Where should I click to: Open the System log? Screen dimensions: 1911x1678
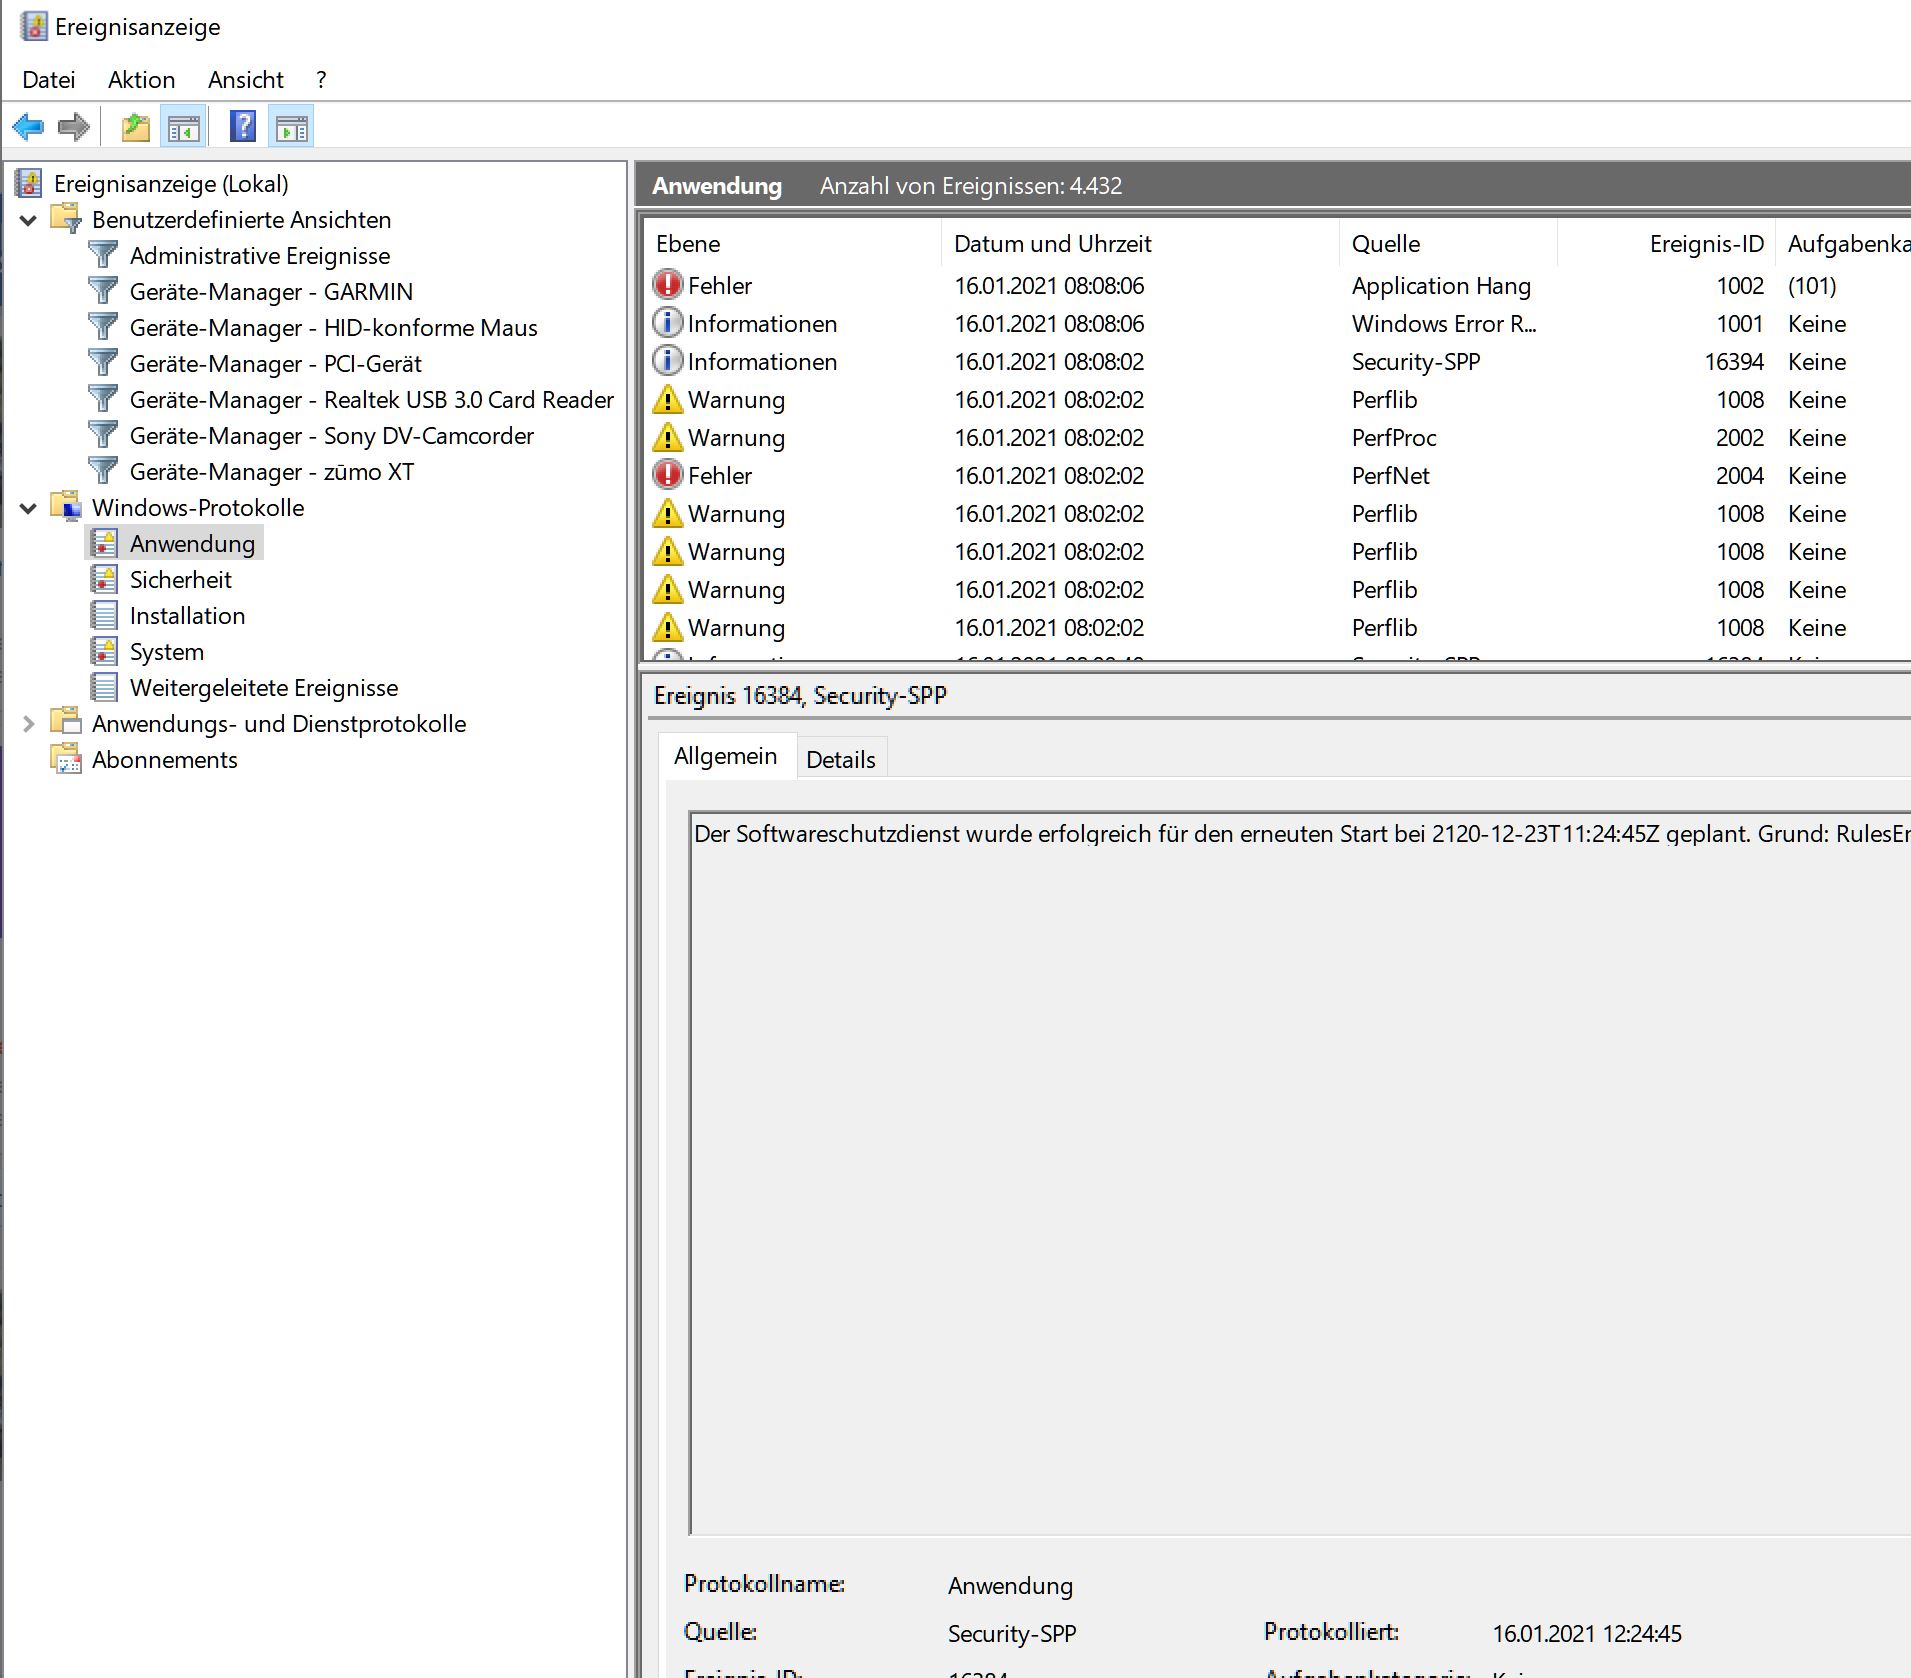[x=166, y=652]
